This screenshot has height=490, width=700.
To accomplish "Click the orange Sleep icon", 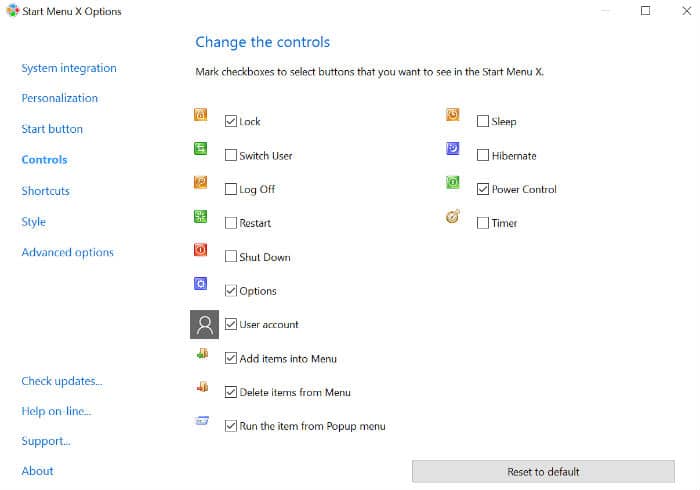I will 453,115.
